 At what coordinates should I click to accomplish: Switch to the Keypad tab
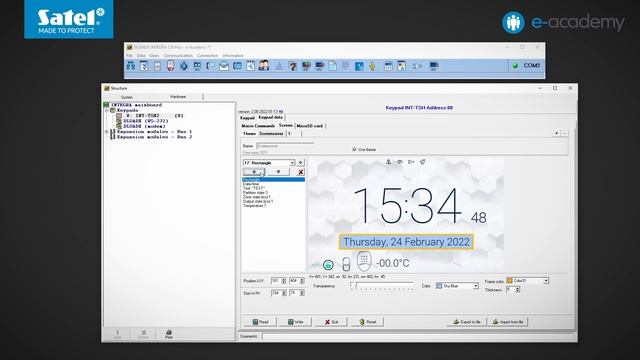[x=247, y=118]
